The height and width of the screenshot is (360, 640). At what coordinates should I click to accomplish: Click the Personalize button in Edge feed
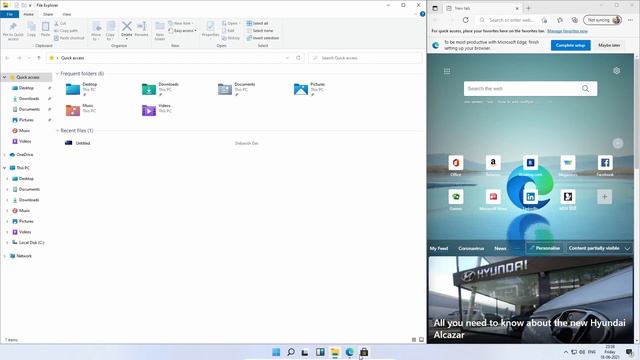click(544, 248)
